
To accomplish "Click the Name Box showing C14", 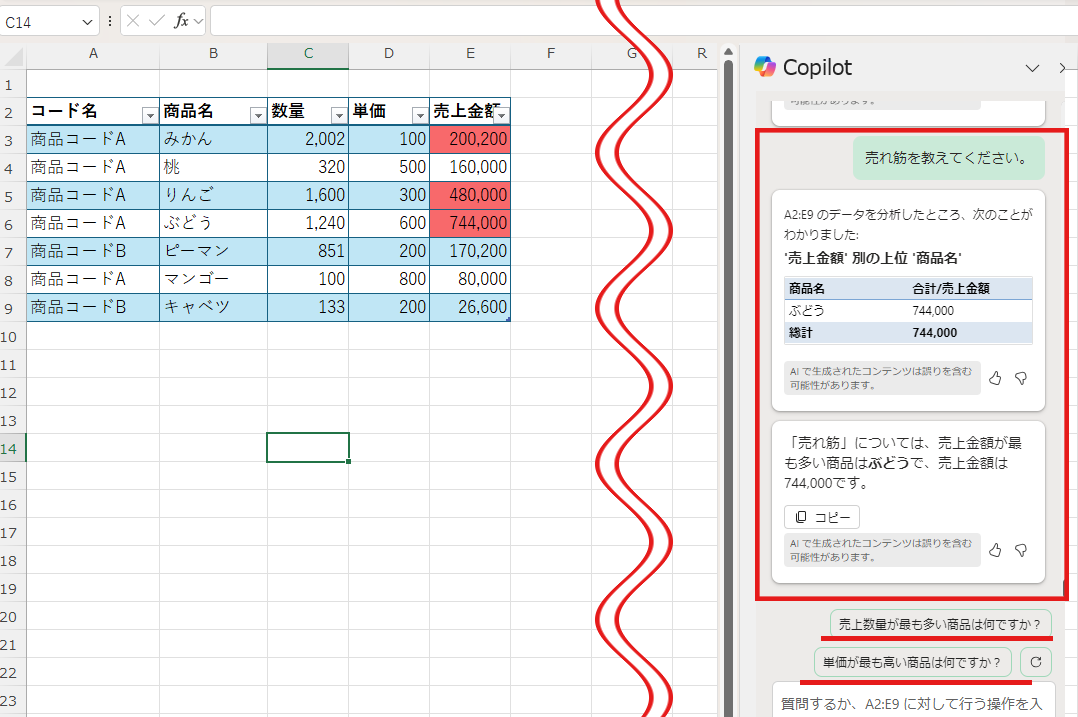I will point(40,22).
